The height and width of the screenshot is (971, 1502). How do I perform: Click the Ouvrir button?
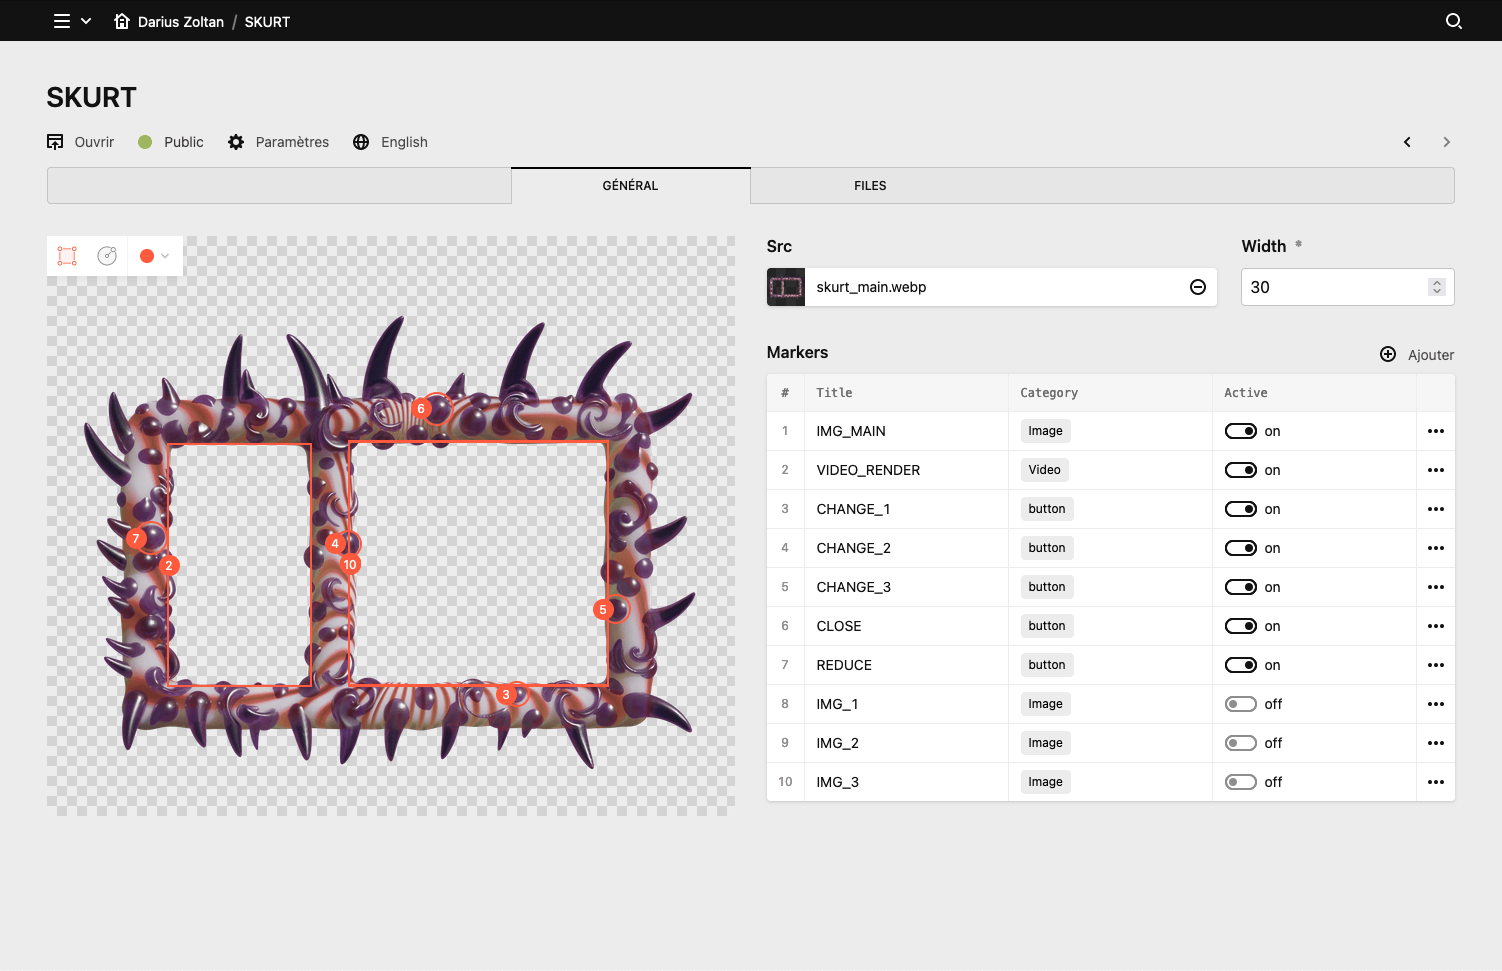[x=81, y=142]
